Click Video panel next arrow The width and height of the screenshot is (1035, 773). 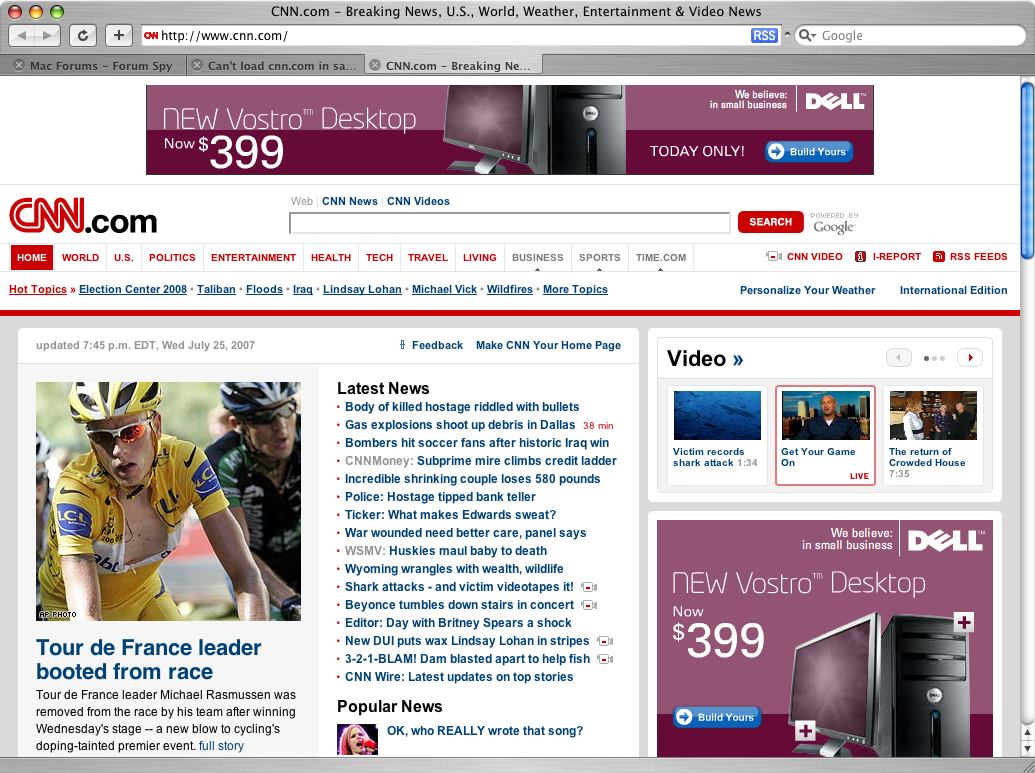click(x=970, y=358)
